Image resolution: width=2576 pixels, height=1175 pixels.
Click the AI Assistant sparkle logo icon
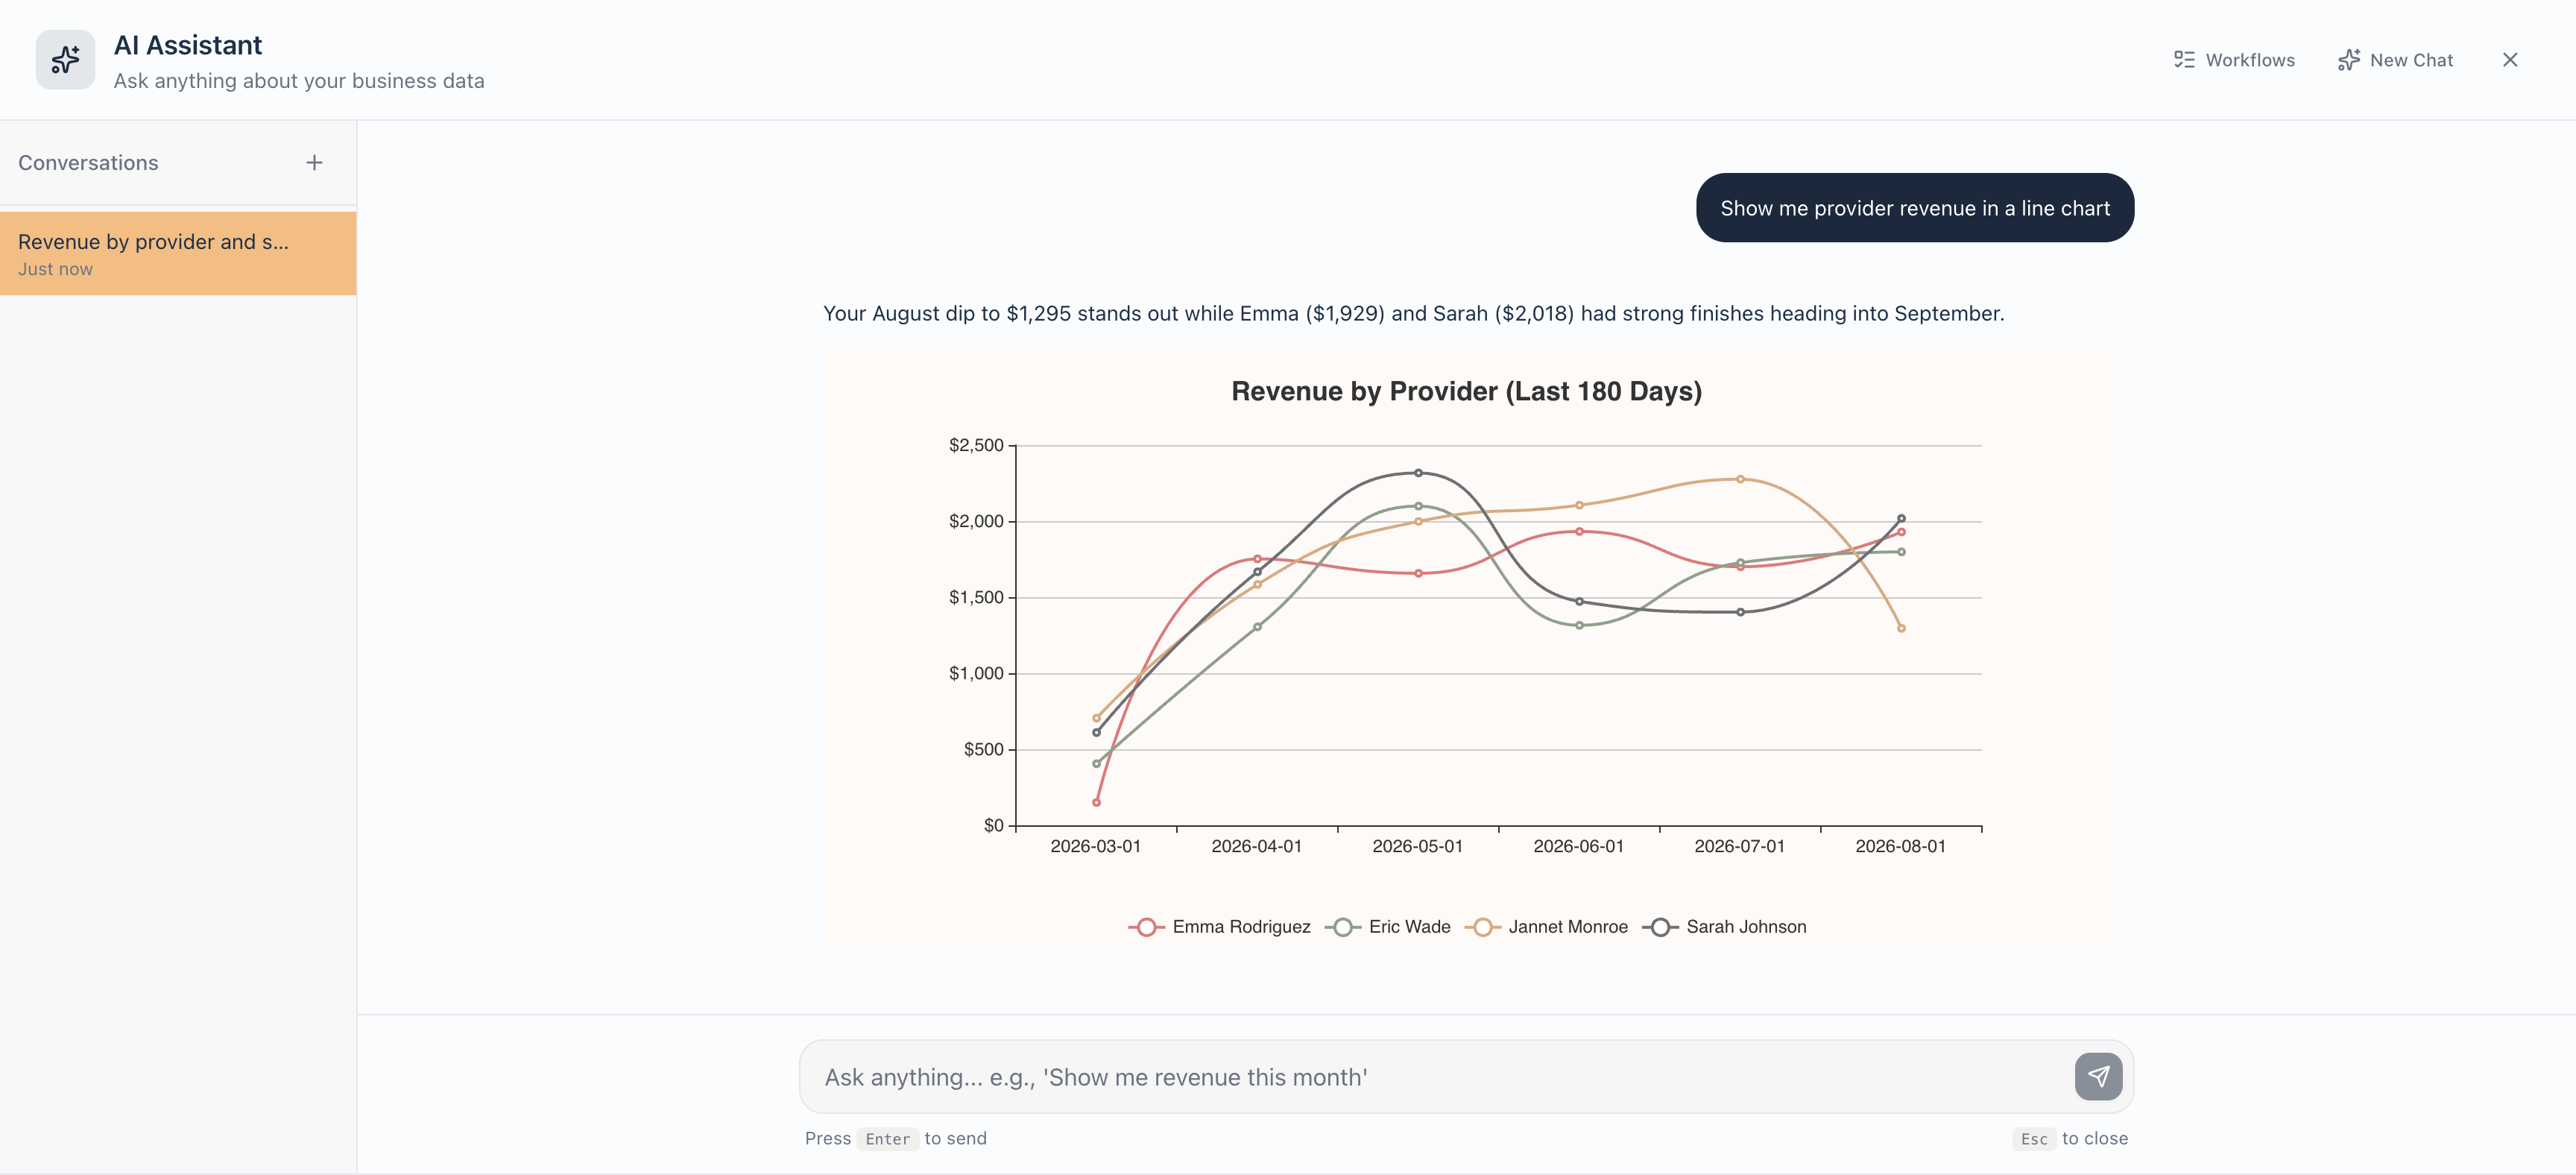point(65,60)
